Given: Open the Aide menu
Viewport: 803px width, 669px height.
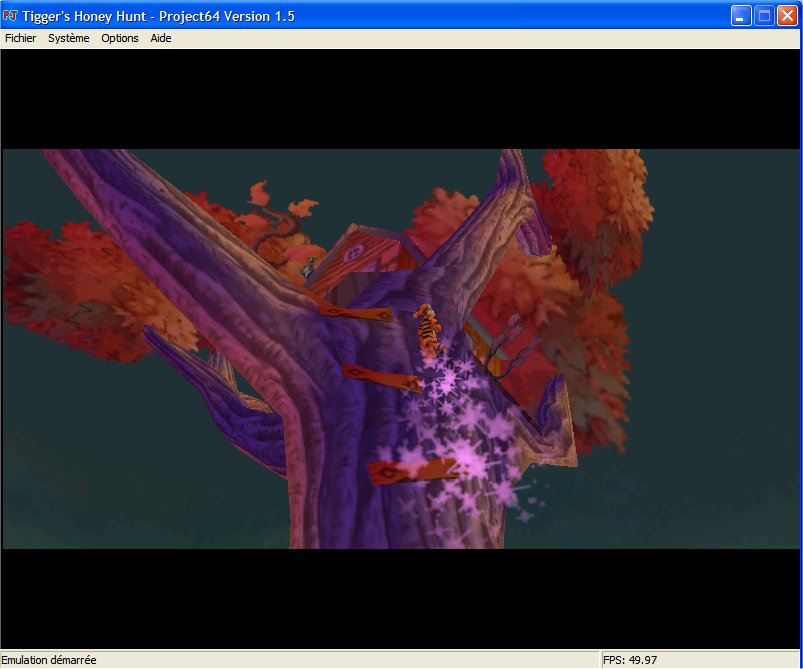Looking at the screenshot, I should point(161,38).
